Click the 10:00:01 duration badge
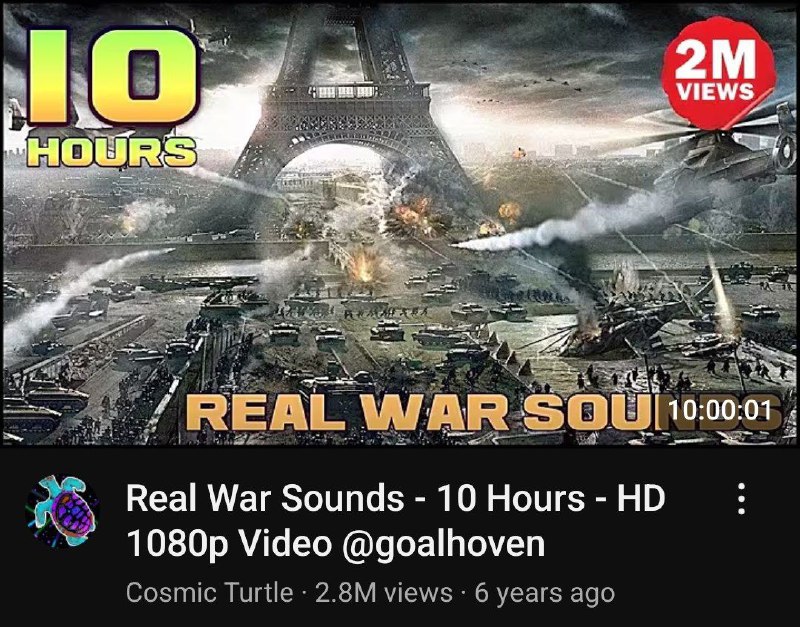The image size is (800, 627). (718, 410)
